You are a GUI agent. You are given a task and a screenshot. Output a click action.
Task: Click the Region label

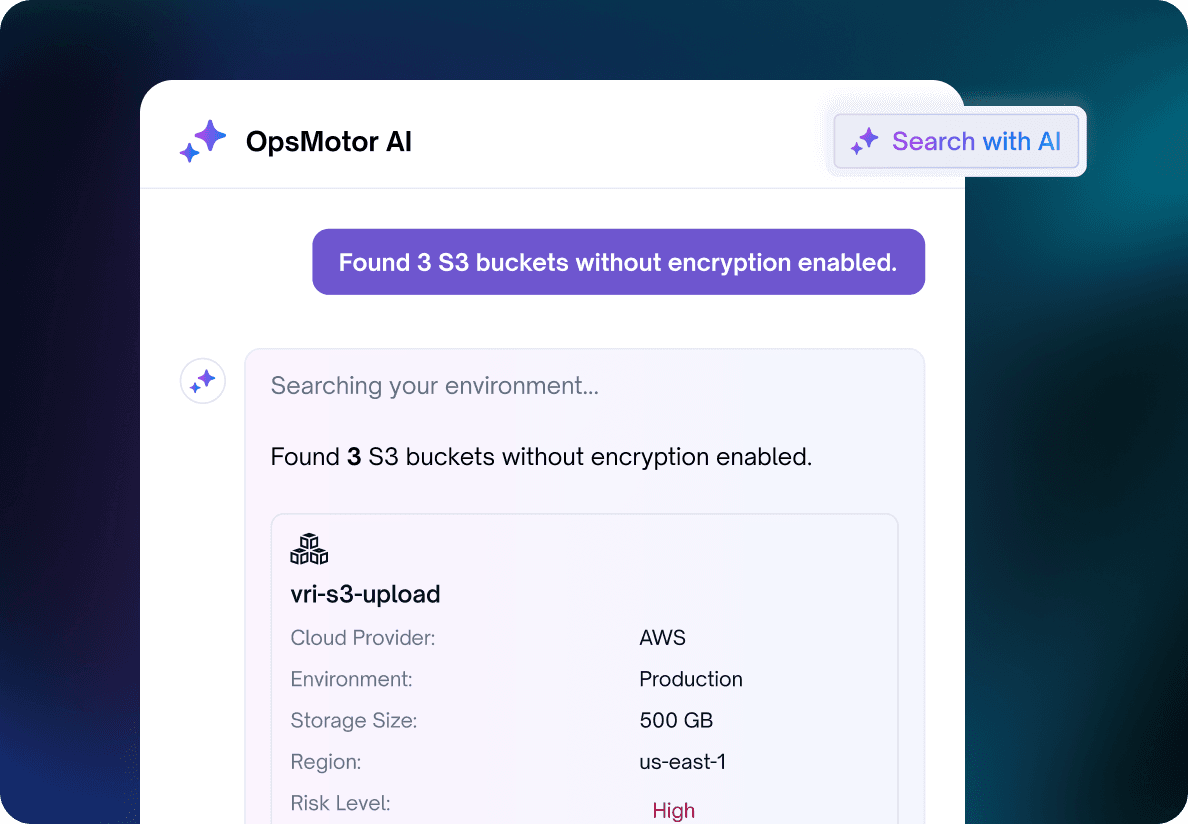(x=326, y=762)
